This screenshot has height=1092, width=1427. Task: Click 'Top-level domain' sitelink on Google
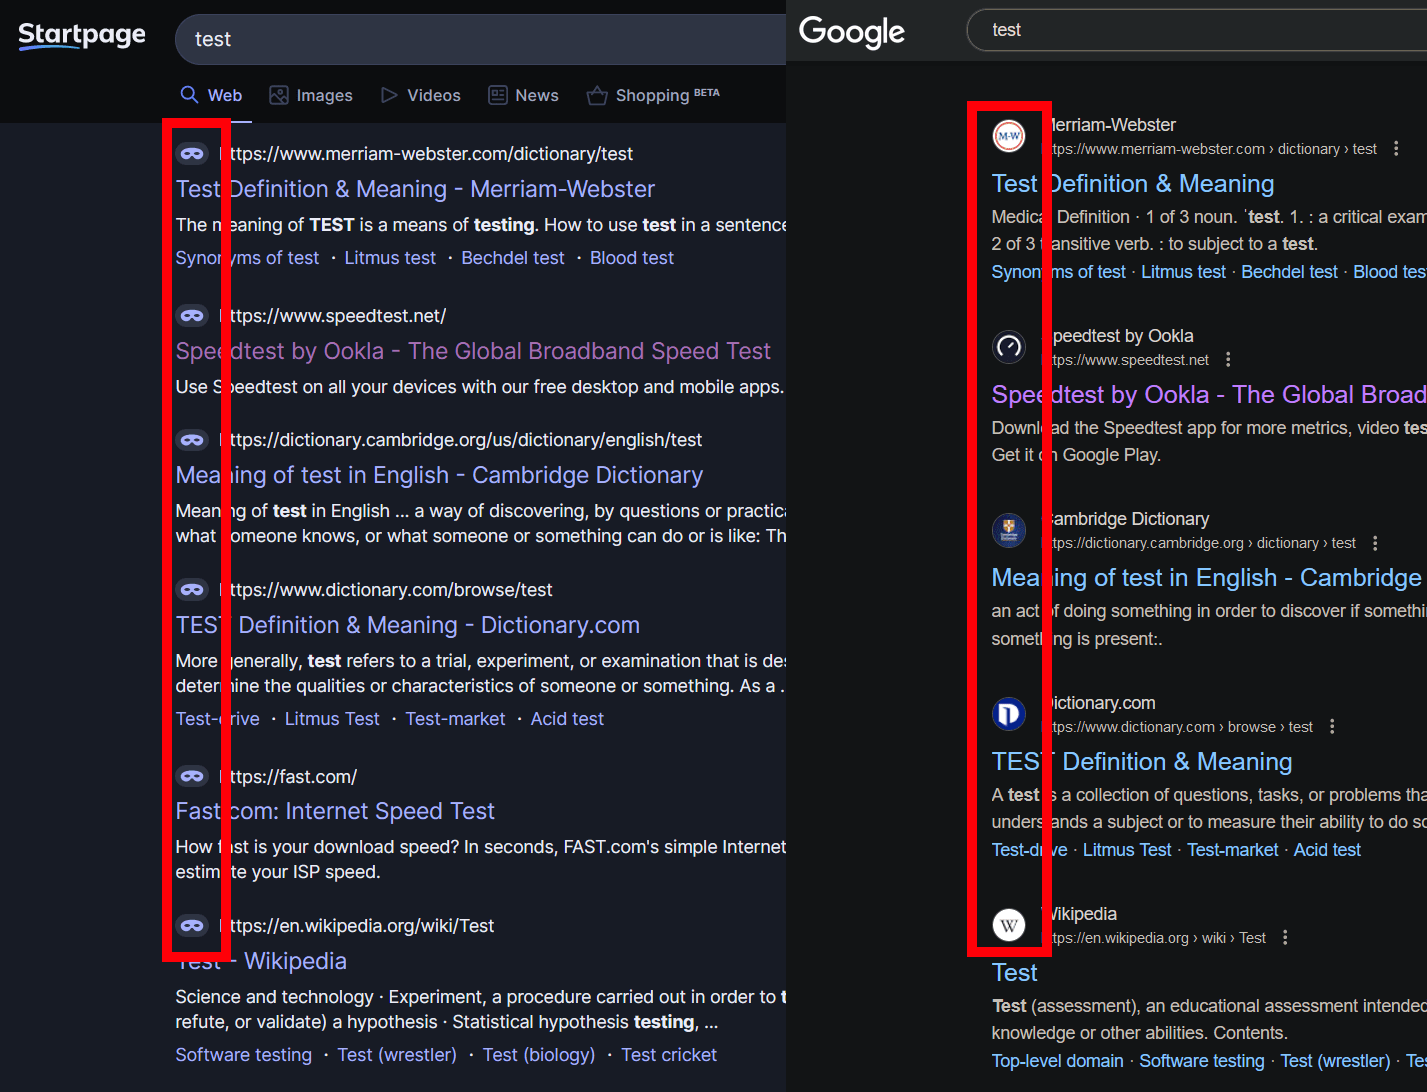pyautogui.click(x=1058, y=1061)
